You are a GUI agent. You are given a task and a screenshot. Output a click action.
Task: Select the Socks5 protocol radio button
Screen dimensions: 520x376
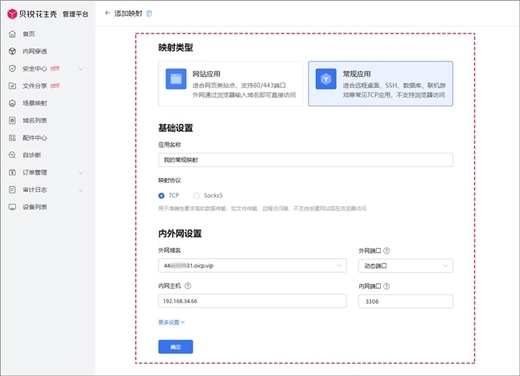click(196, 196)
